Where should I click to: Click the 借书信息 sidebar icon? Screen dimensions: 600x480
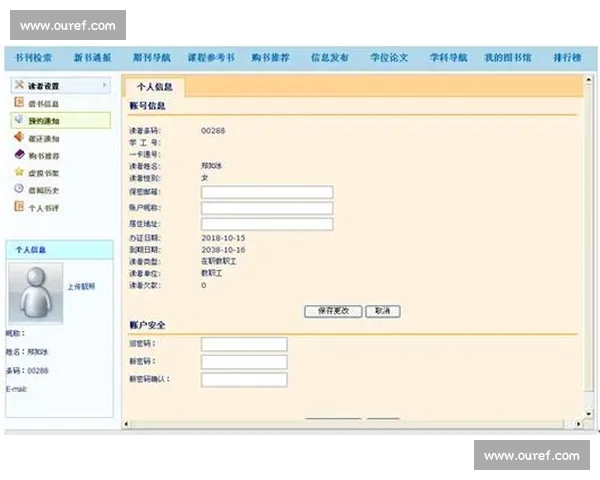point(19,102)
